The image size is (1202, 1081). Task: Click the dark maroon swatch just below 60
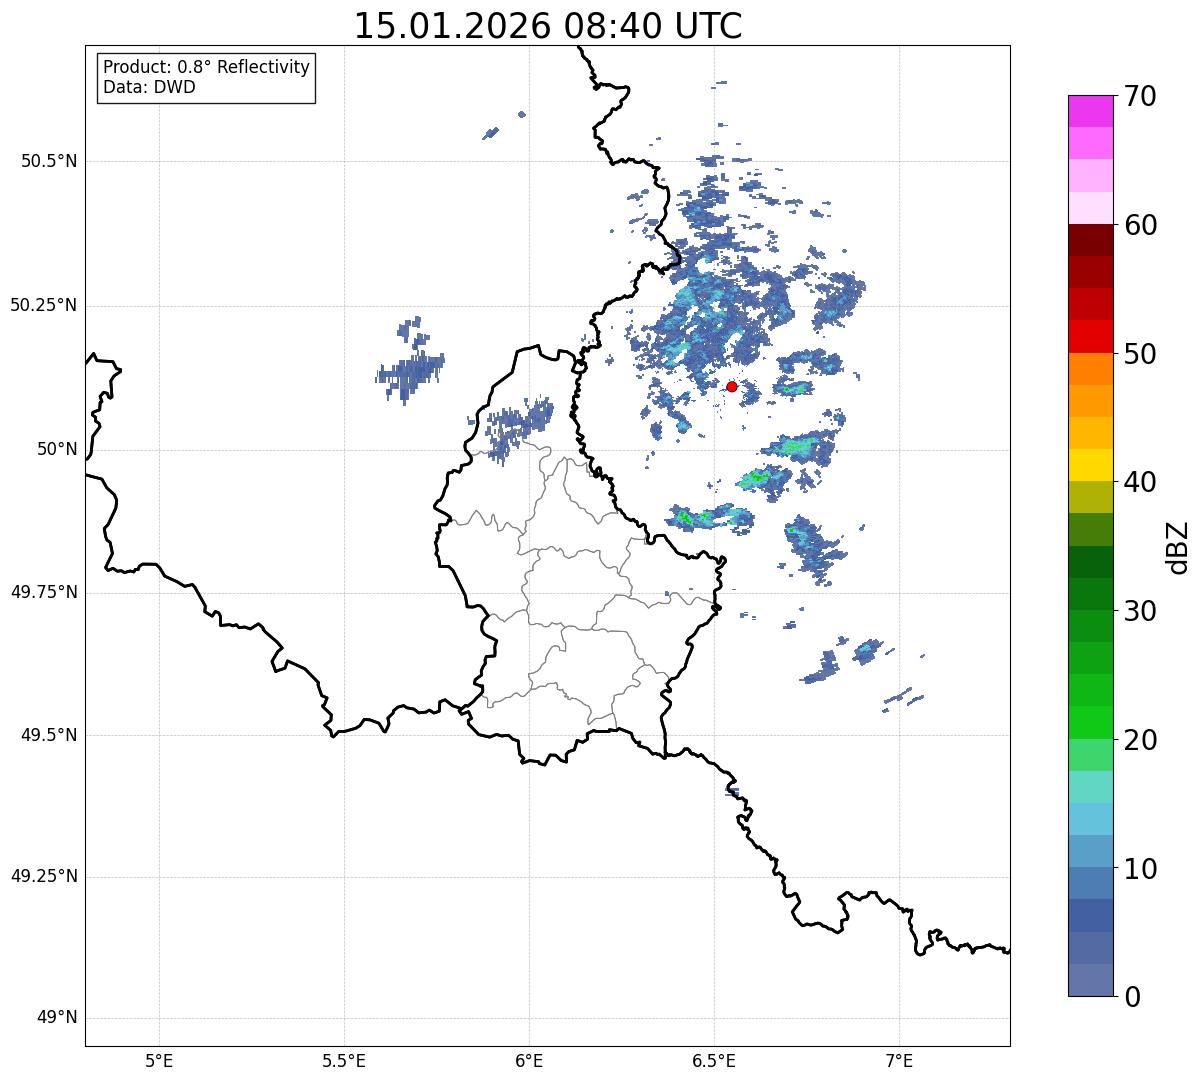(1090, 240)
